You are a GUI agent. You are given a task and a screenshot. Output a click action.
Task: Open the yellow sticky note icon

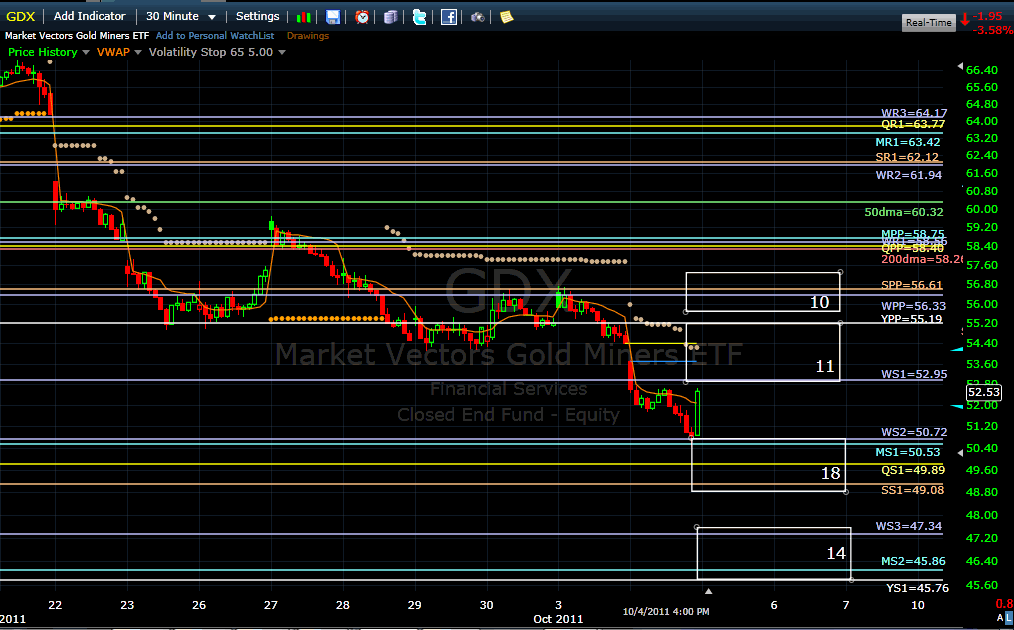click(x=506, y=17)
